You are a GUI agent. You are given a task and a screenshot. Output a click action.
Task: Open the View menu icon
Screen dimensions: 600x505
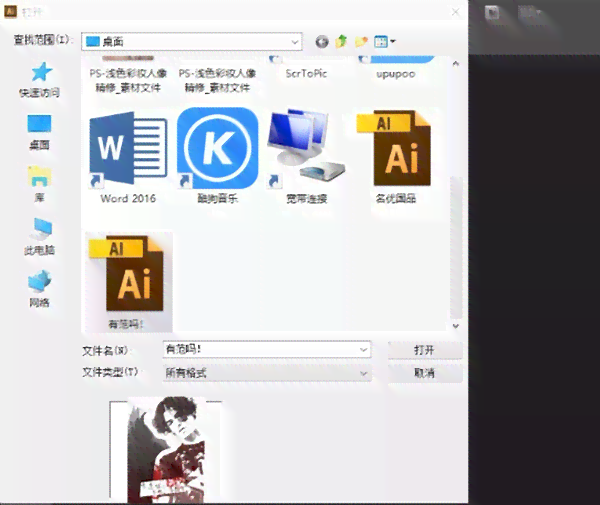pos(385,41)
